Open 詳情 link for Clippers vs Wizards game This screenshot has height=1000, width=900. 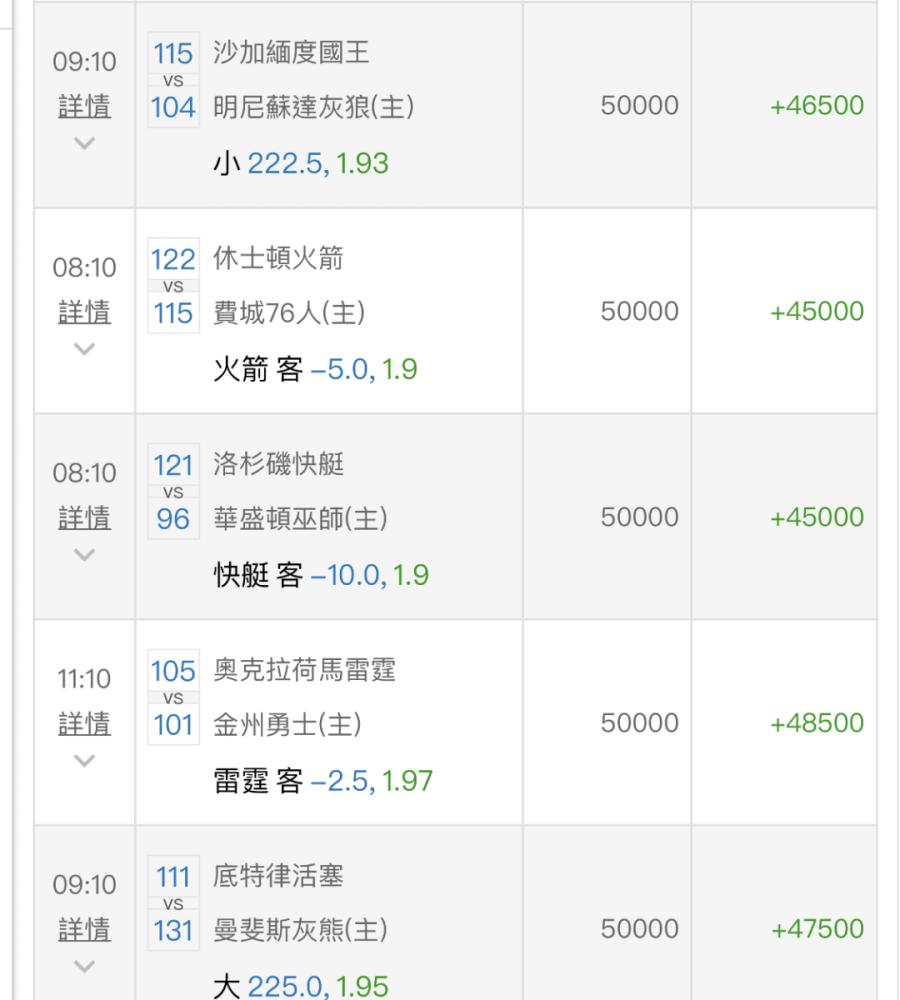(84, 517)
